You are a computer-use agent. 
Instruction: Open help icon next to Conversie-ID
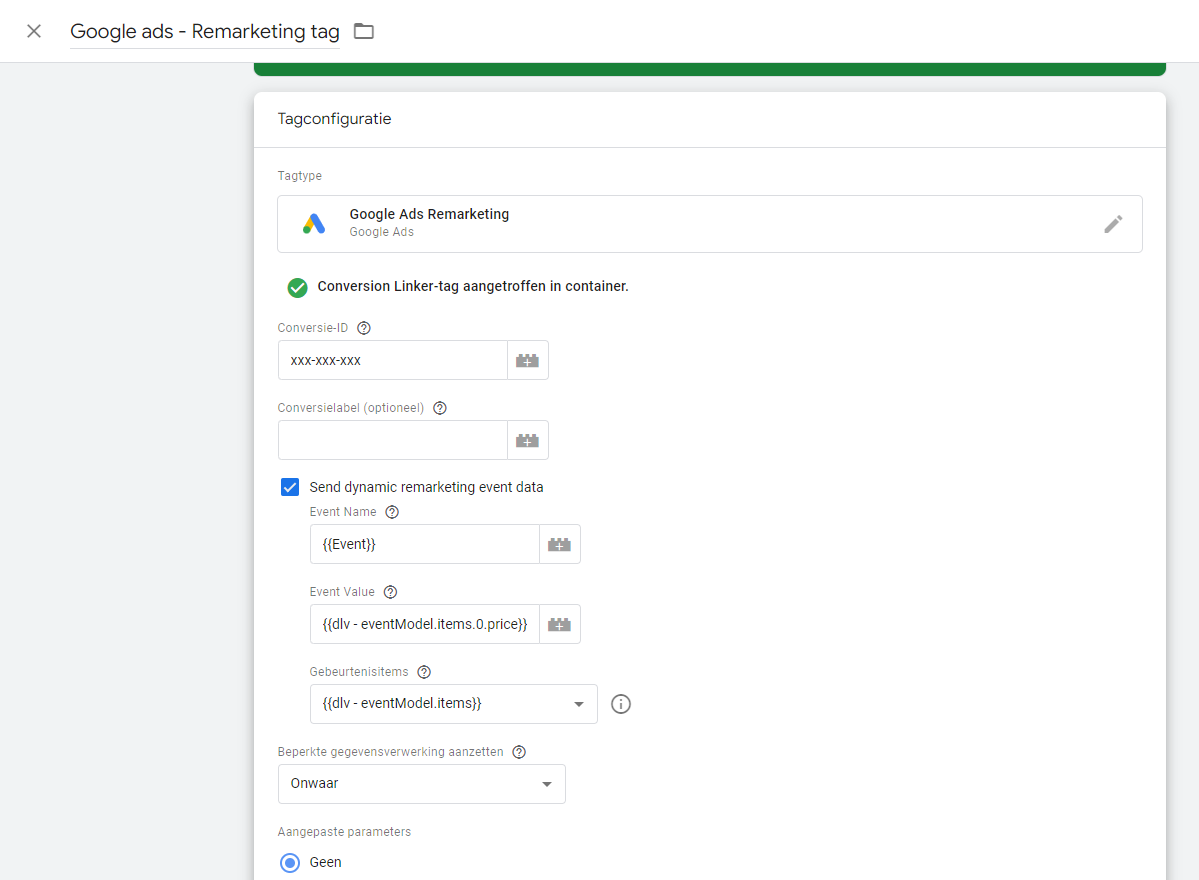click(x=364, y=328)
